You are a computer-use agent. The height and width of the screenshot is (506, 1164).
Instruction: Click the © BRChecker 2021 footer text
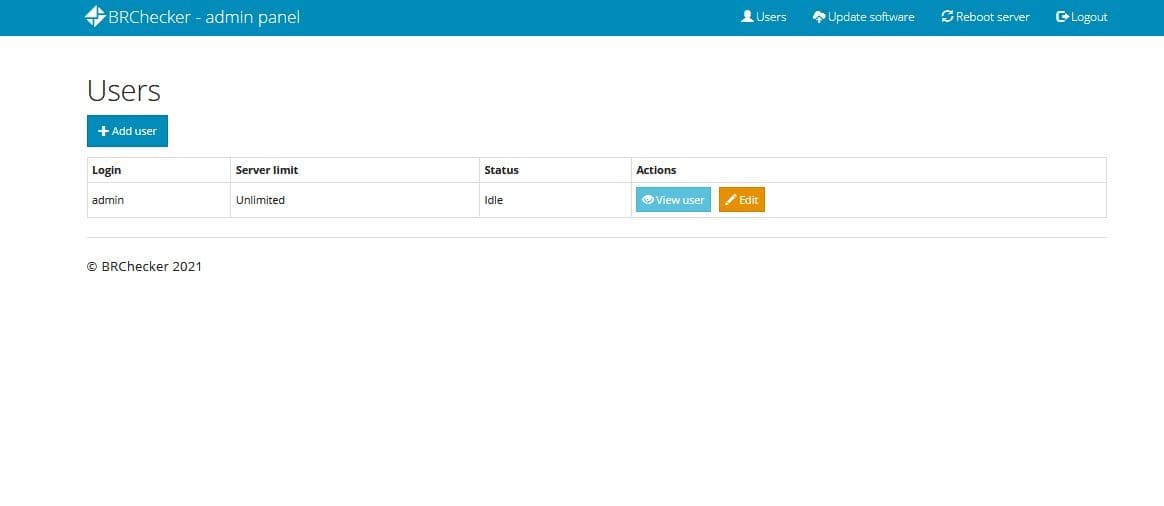(144, 266)
